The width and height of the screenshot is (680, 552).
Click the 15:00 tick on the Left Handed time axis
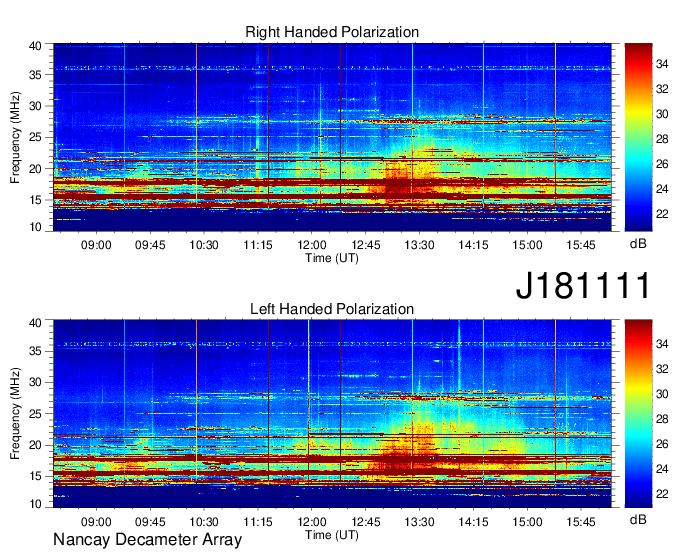point(527,521)
